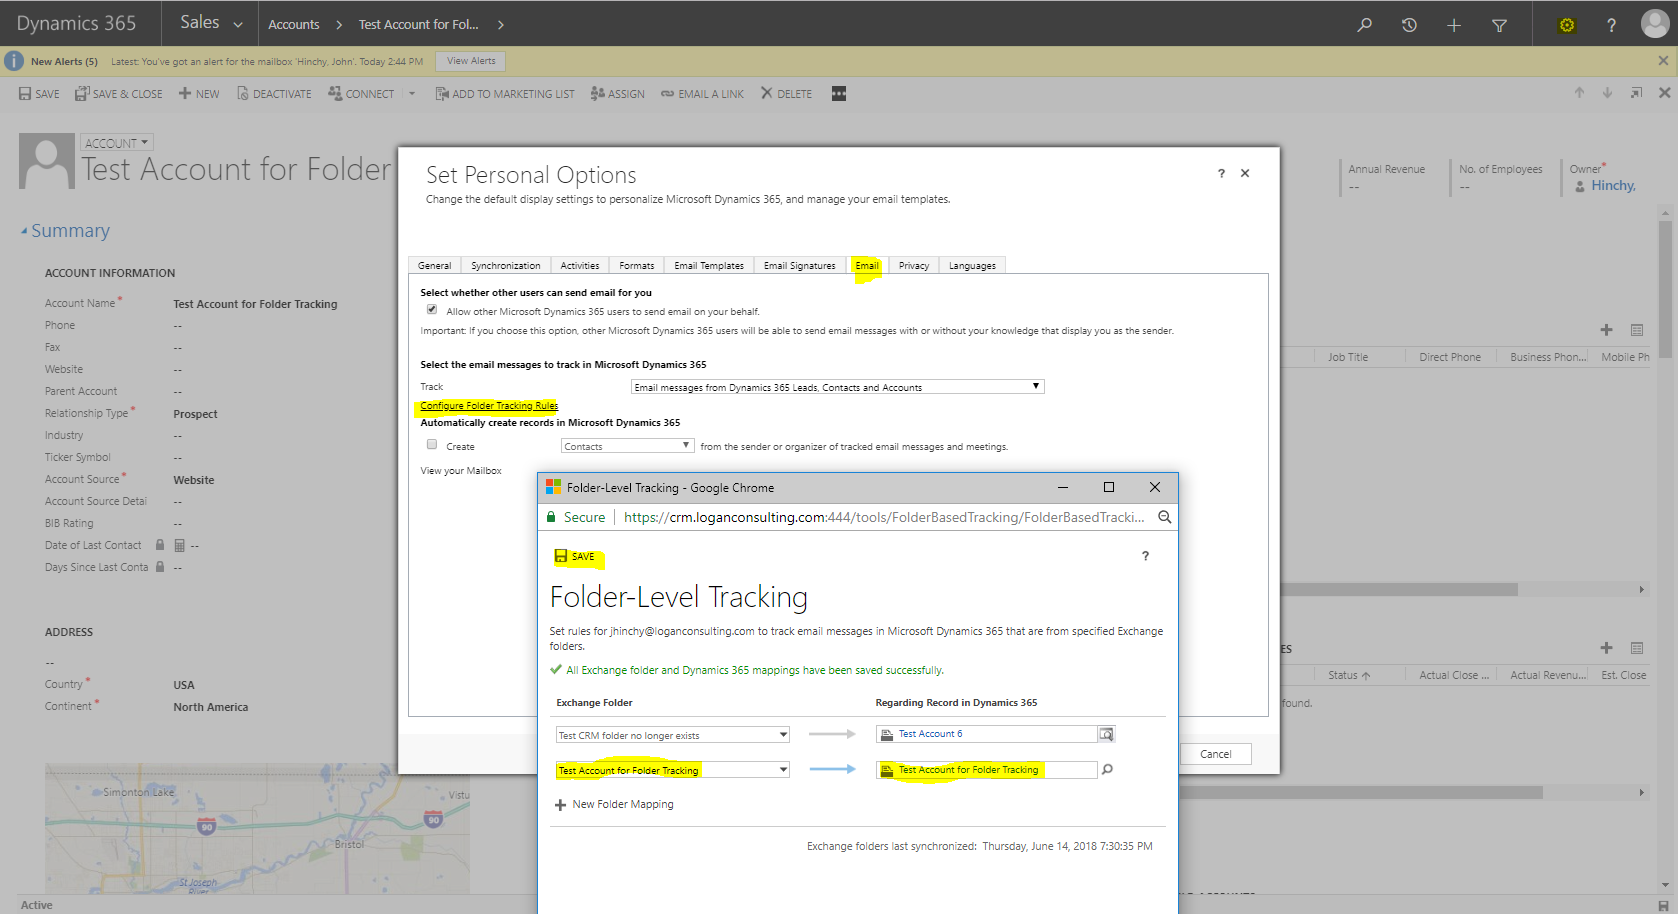Open the Contacts dropdown

685,445
